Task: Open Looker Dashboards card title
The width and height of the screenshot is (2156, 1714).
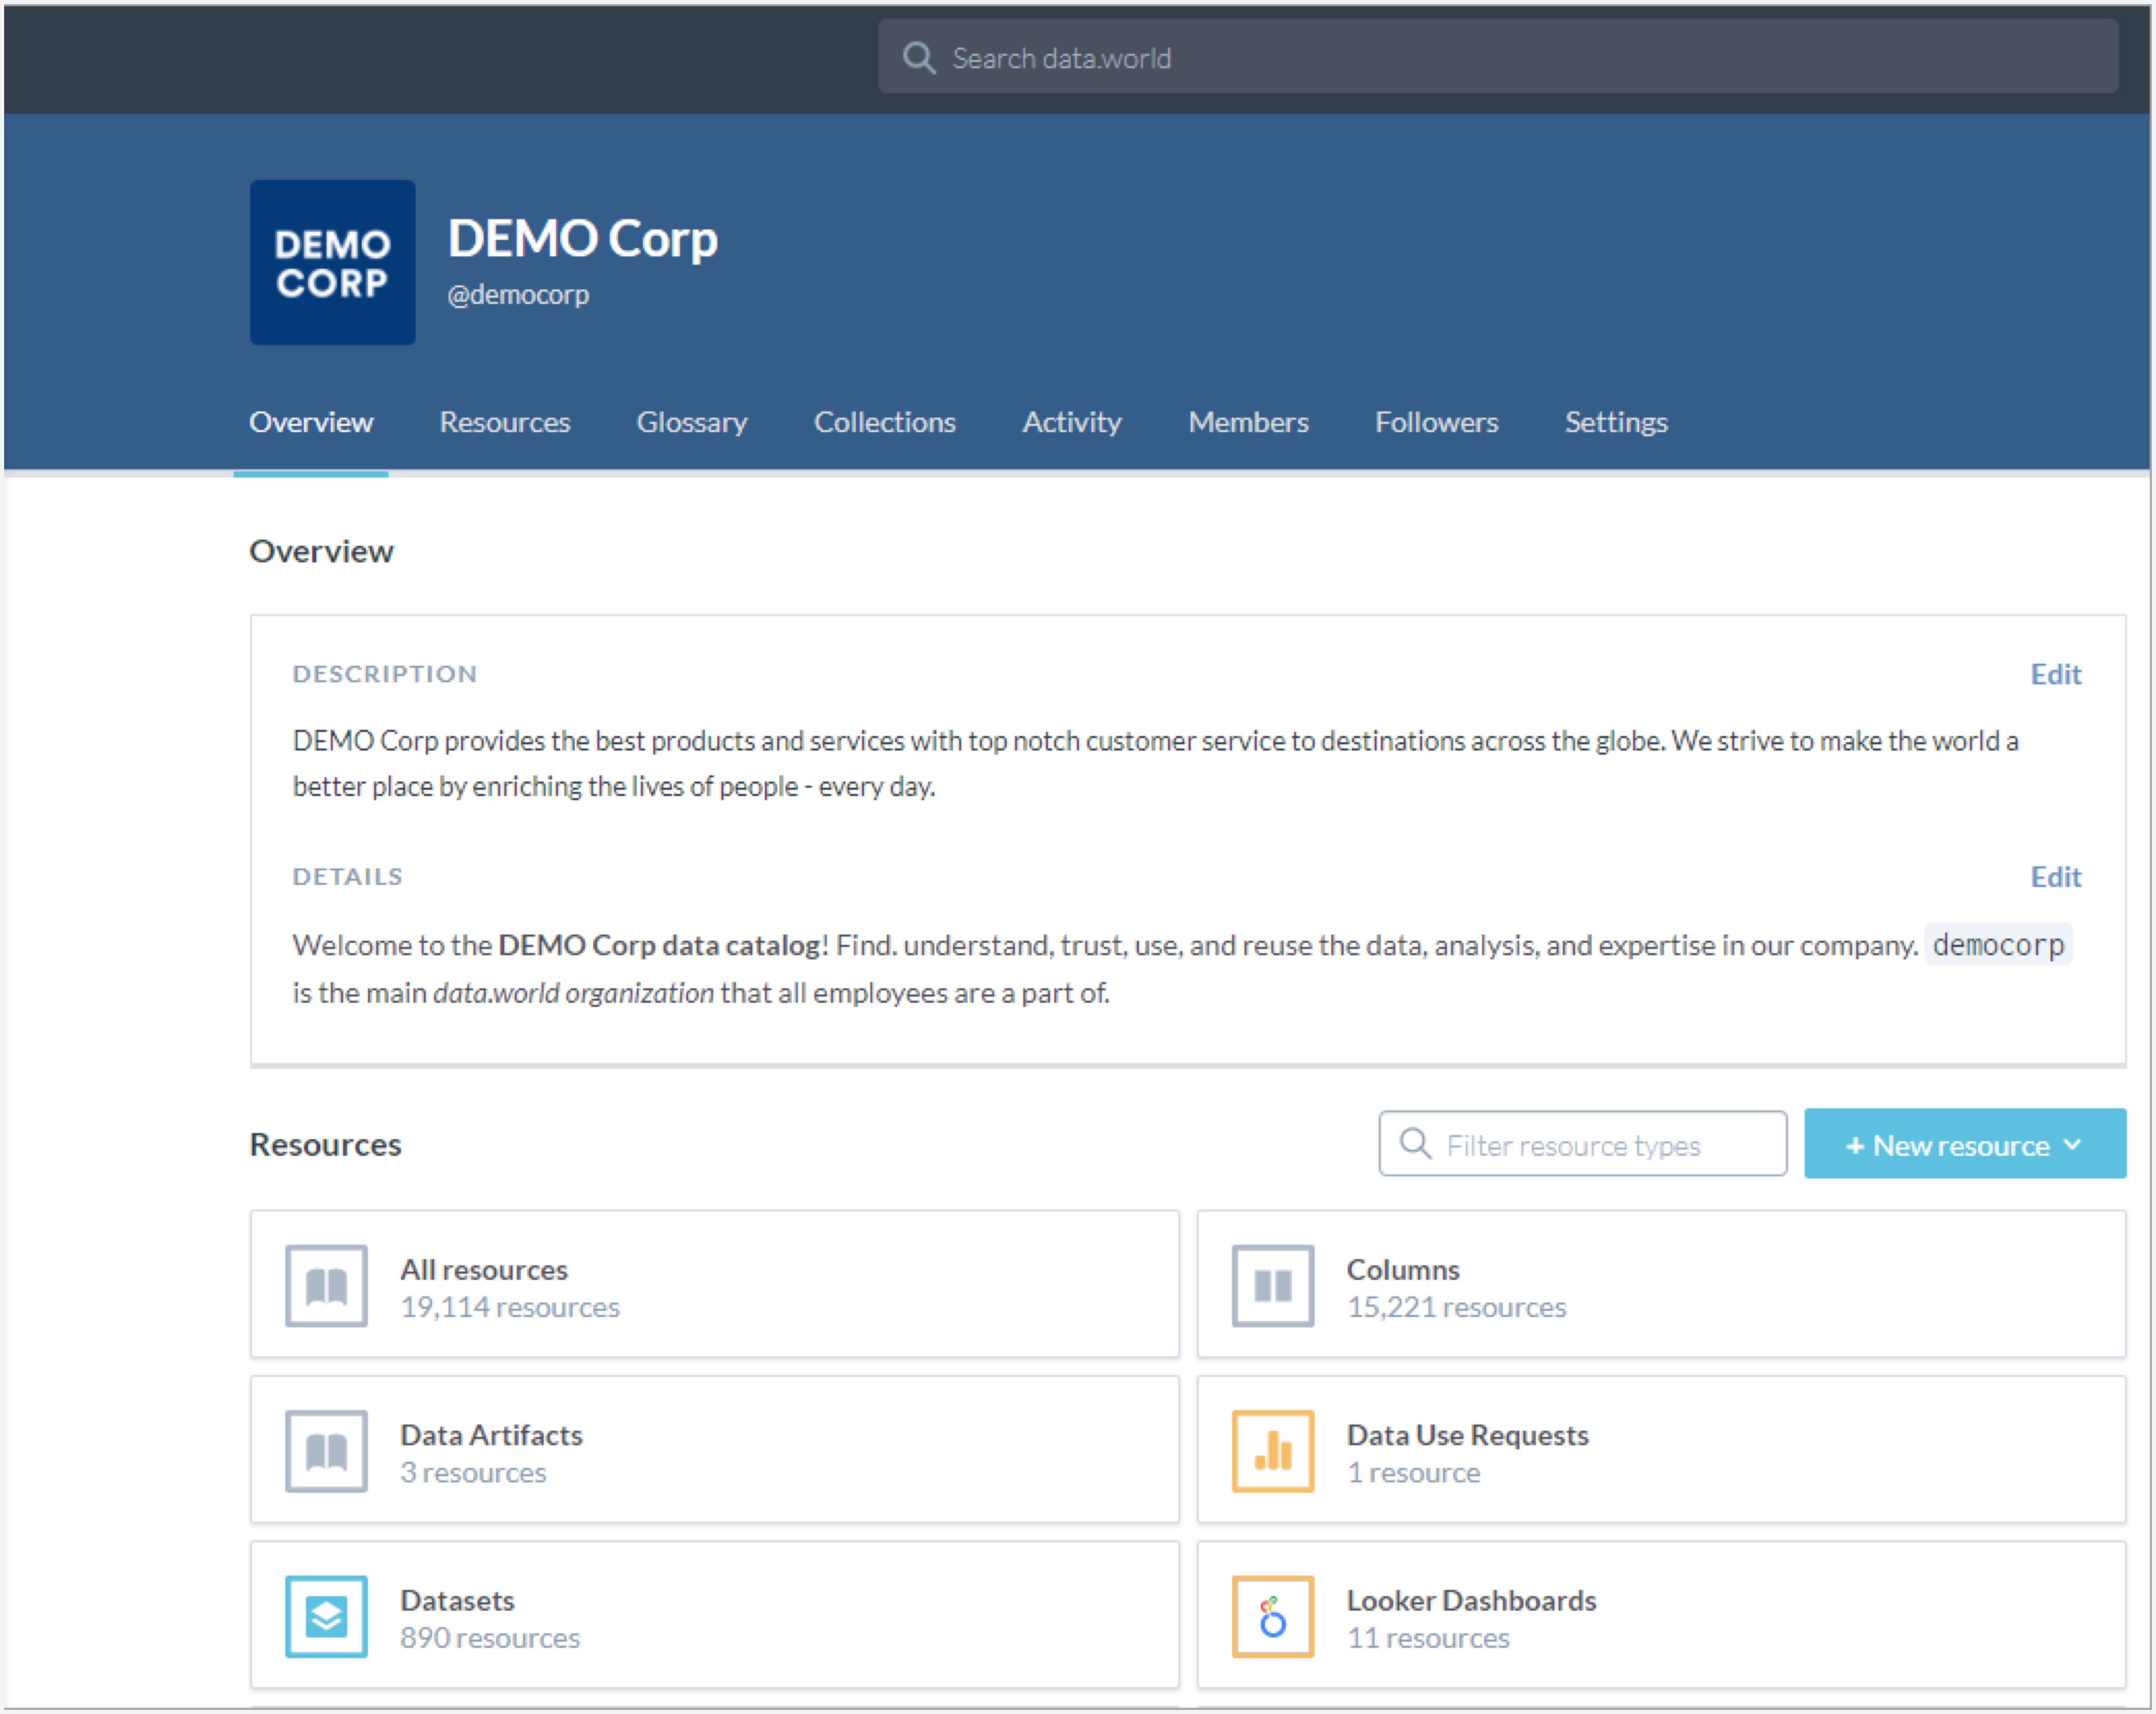Action: [1471, 1600]
